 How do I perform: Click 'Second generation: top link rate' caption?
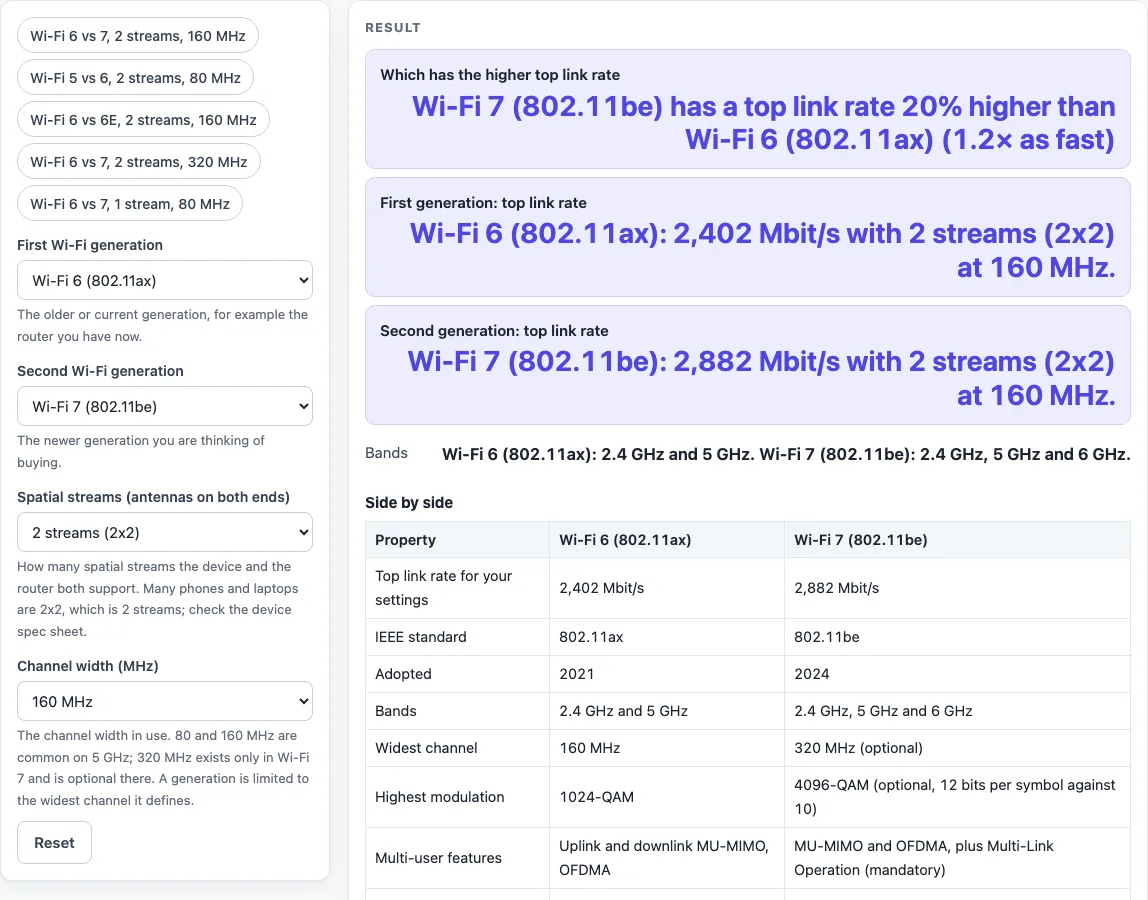coord(494,331)
